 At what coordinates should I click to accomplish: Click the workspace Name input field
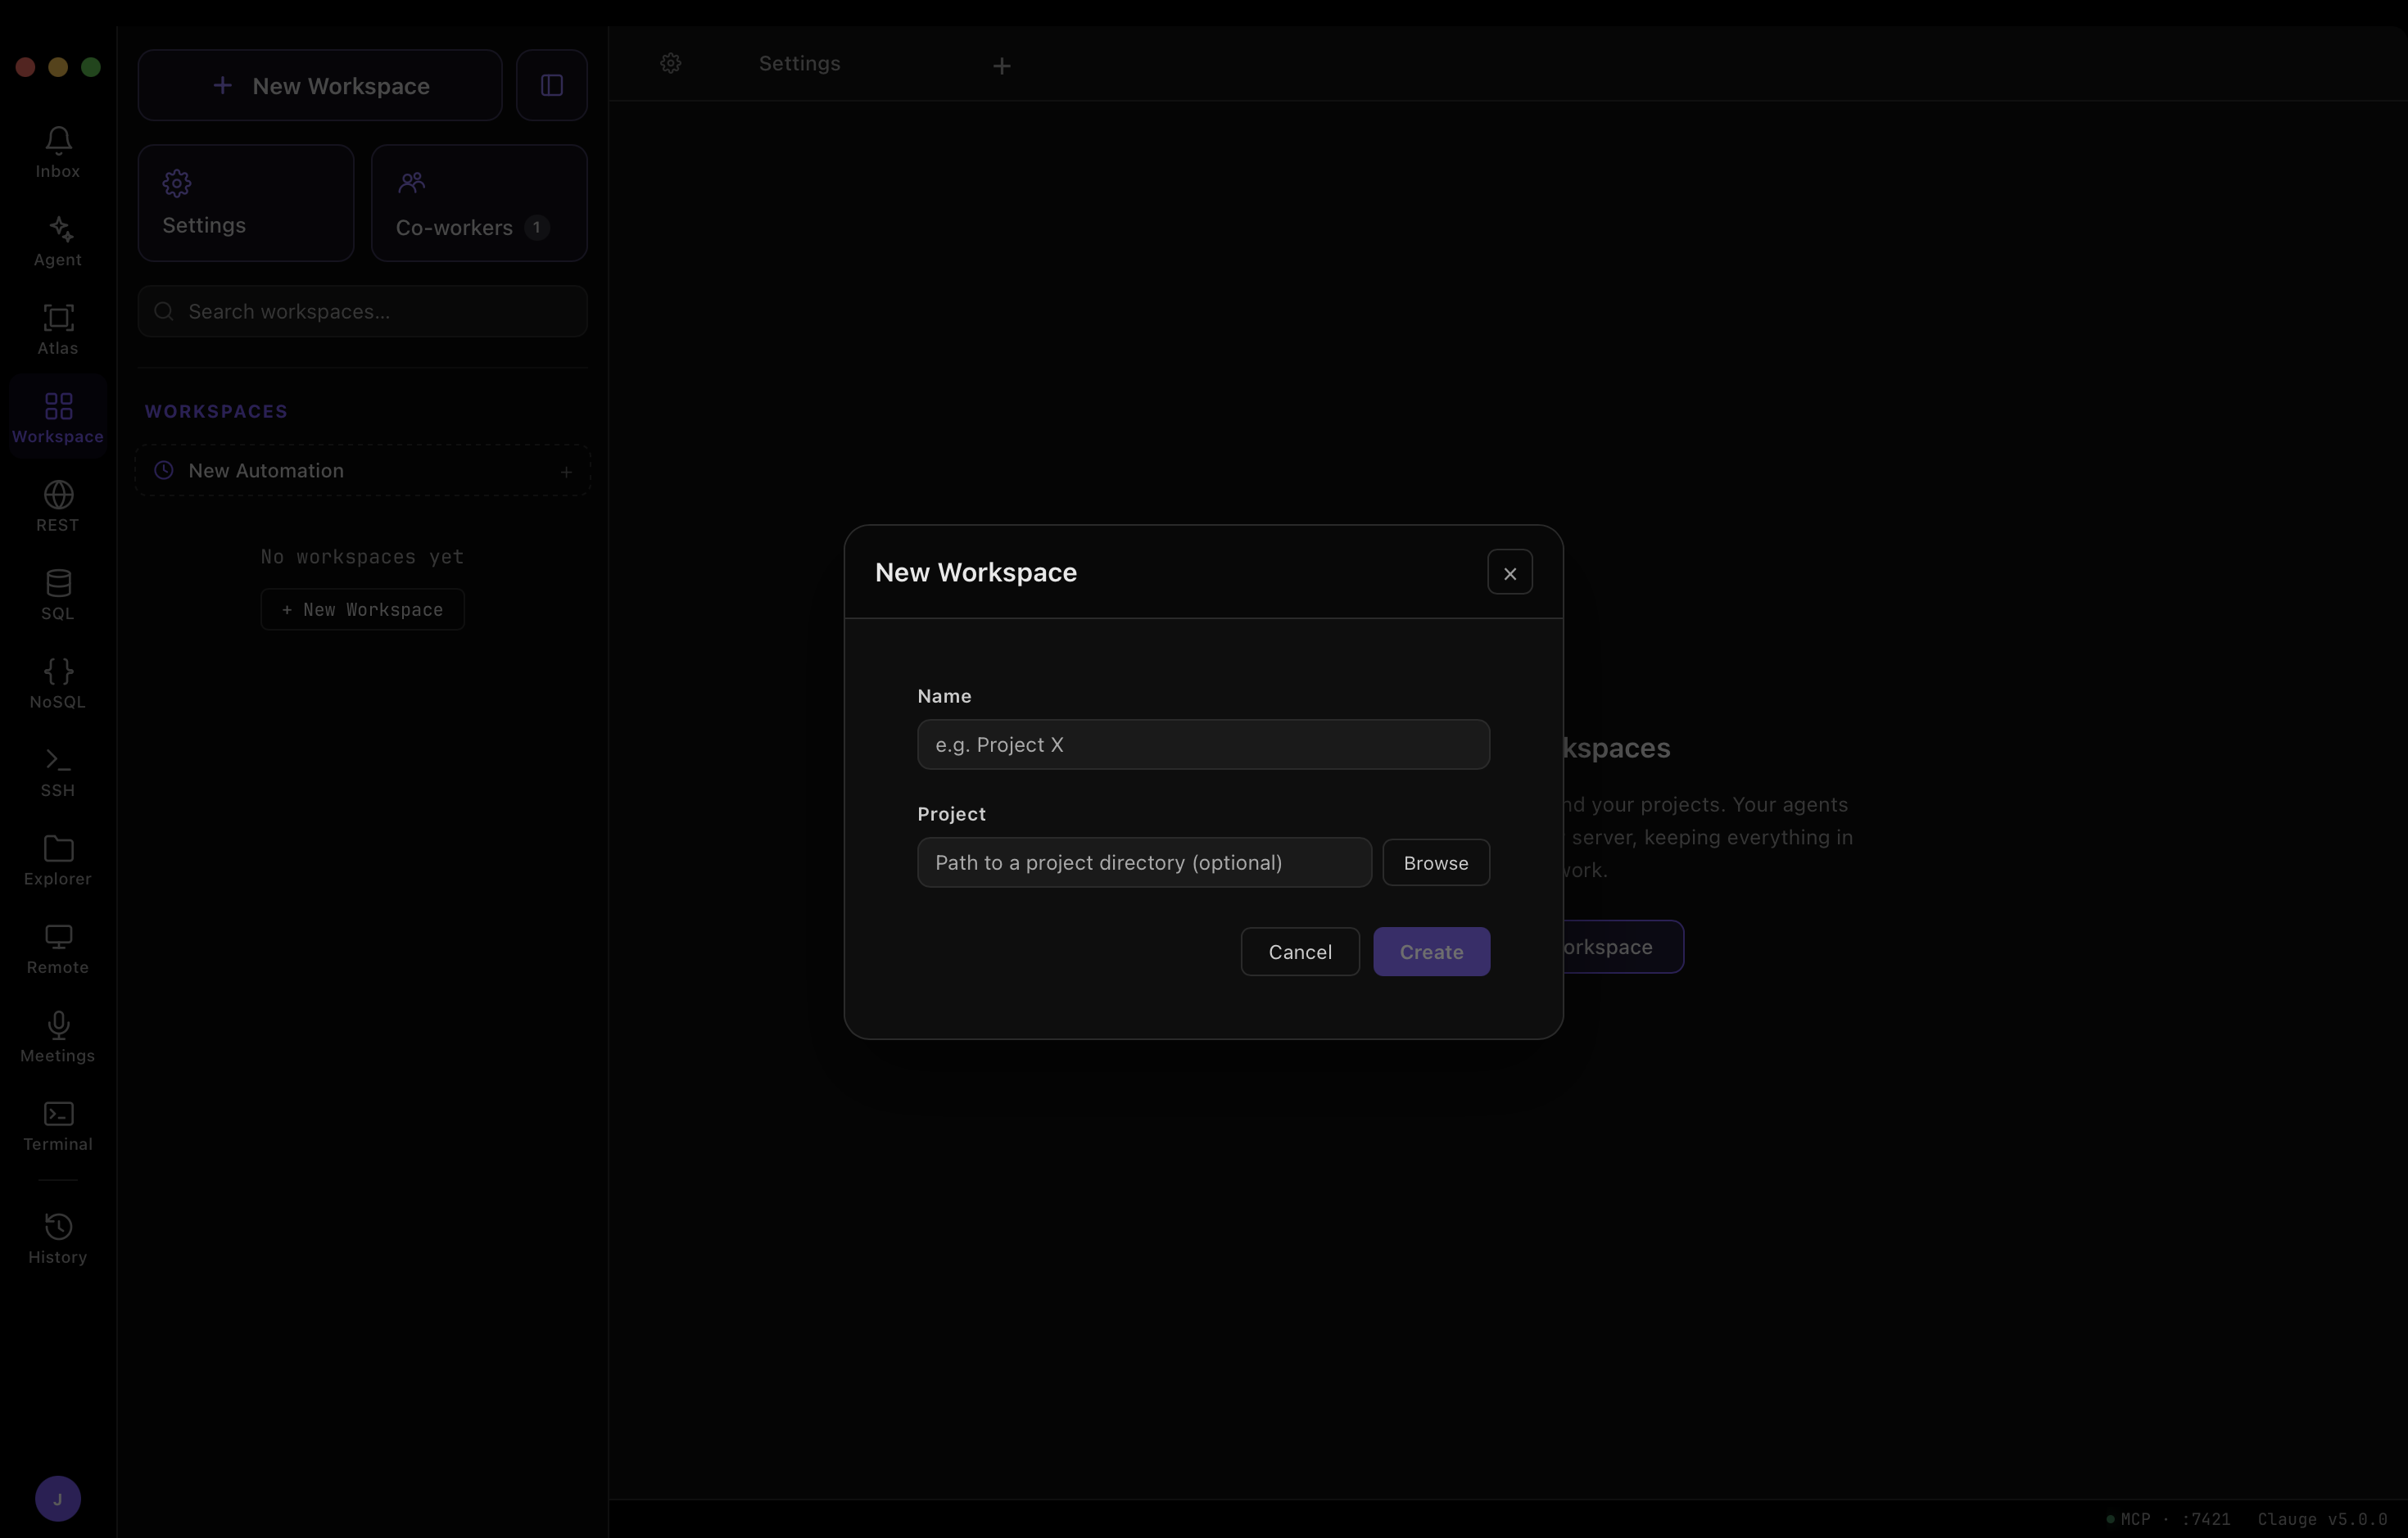[1203, 744]
